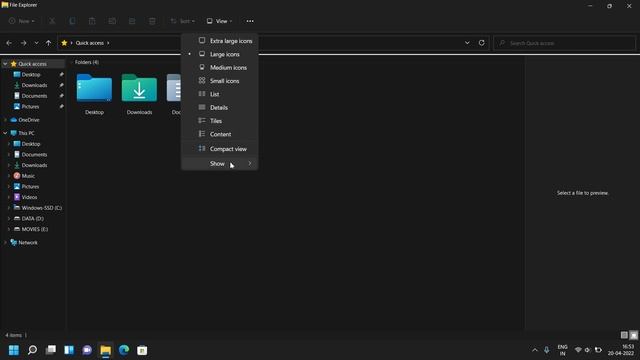Image resolution: width=640 pixels, height=360 pixels.
Task: Open the Show submenu
Action: click(220, 164)
